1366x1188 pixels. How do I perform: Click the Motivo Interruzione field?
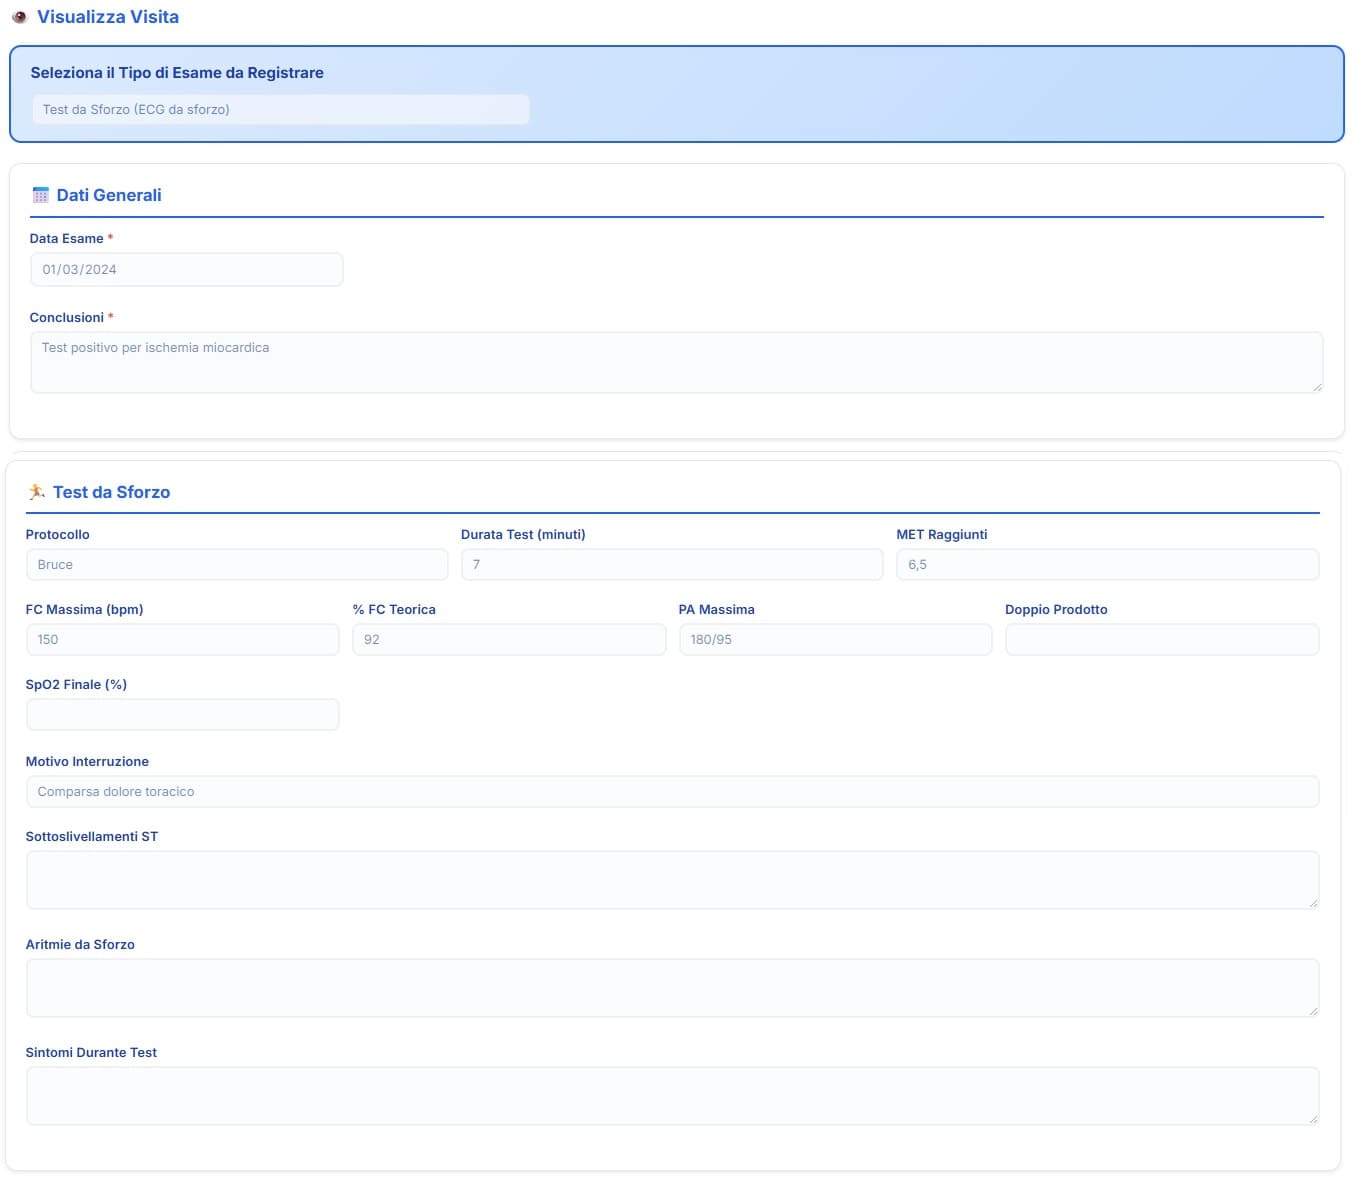[671, 792]
